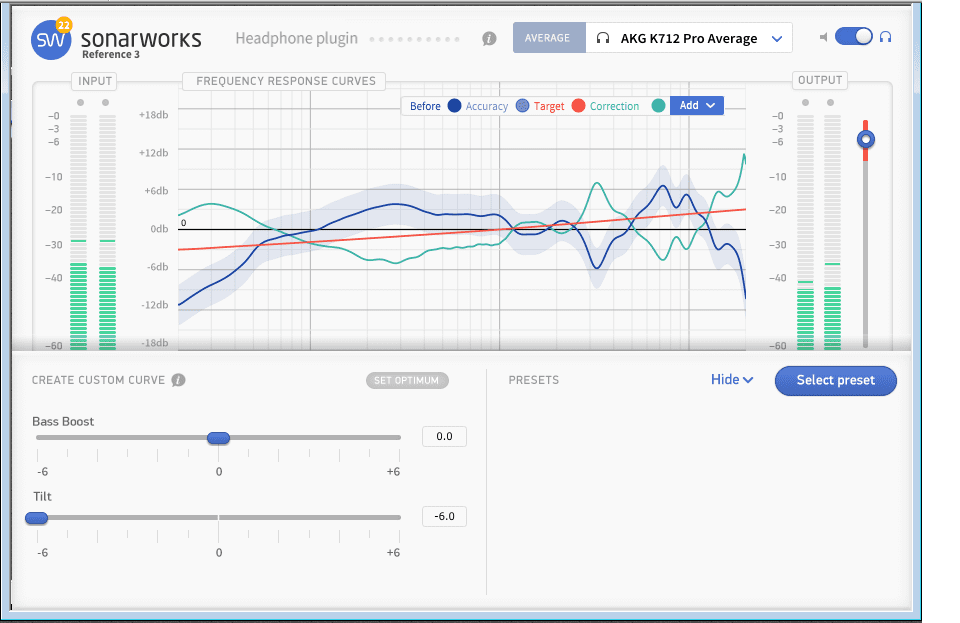Click the +18db graph axis label
960x623 pixels.
[x=154, y=114]
